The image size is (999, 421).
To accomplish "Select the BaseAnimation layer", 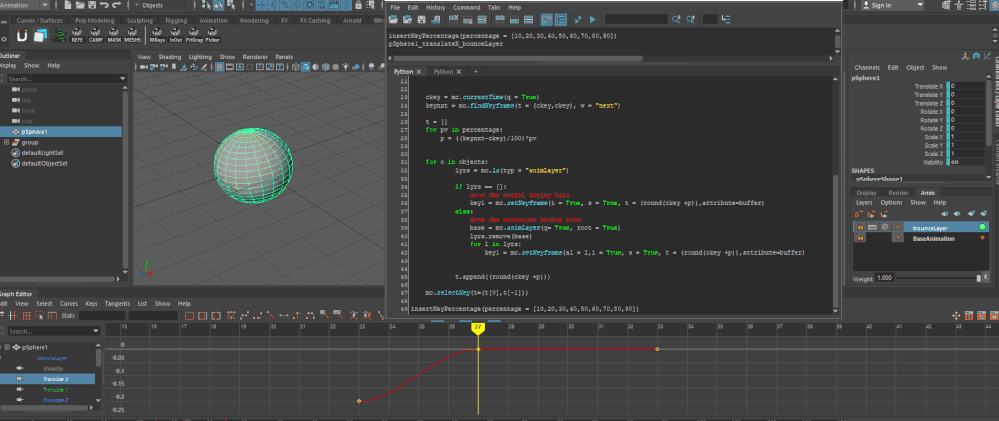I will [x=933, y=238].
